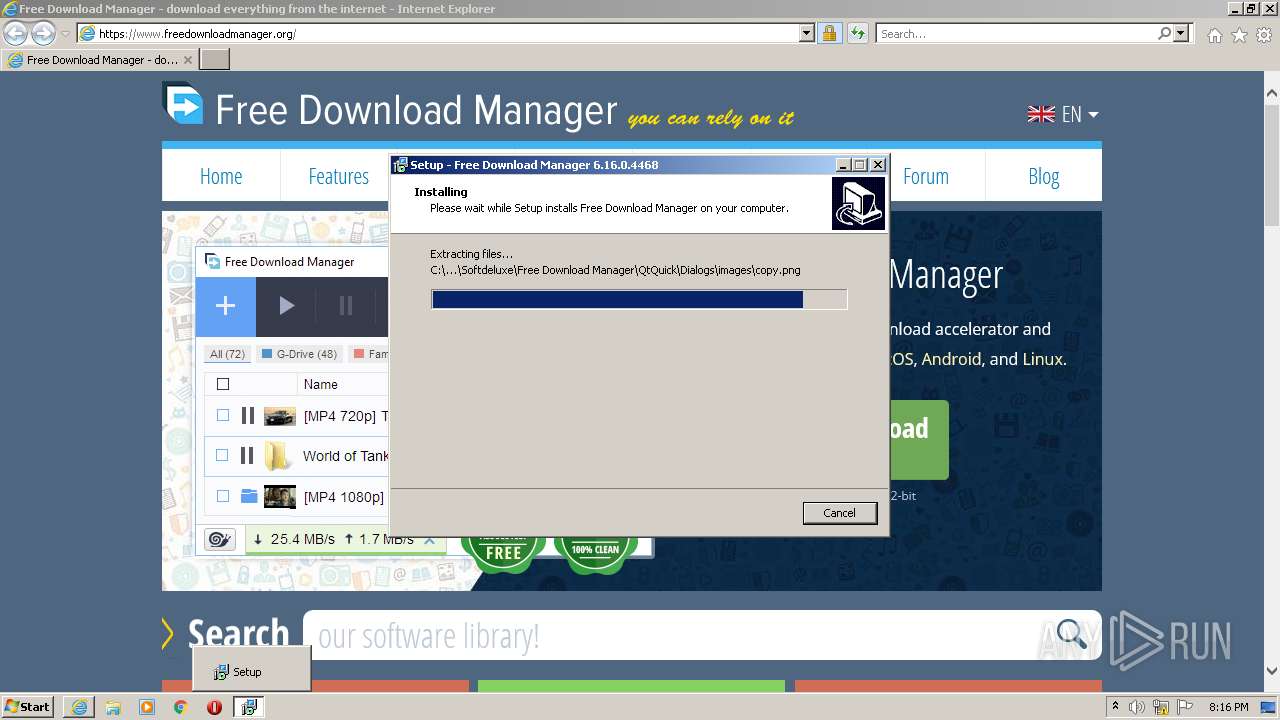The width and height of the screenshot is (1280, 720).
Task: Open the Features nav item
Action: (x=338, y=176)
